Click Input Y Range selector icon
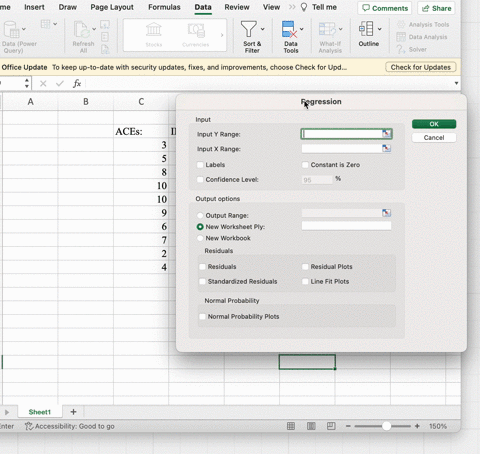Image resolution: width=480 pixels, height=454 pixels. pyautogui.click(x=386, y=134)
